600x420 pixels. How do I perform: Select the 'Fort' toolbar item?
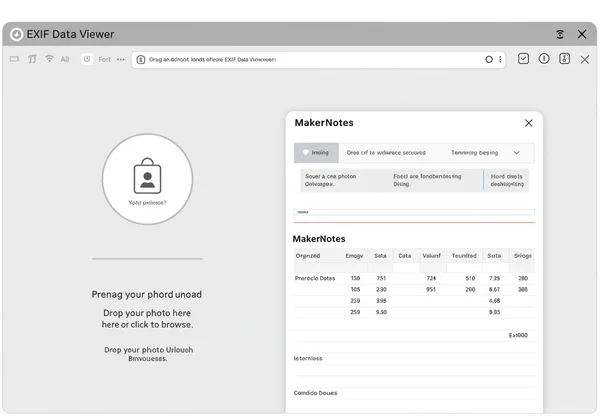click(x=104, y=59)
